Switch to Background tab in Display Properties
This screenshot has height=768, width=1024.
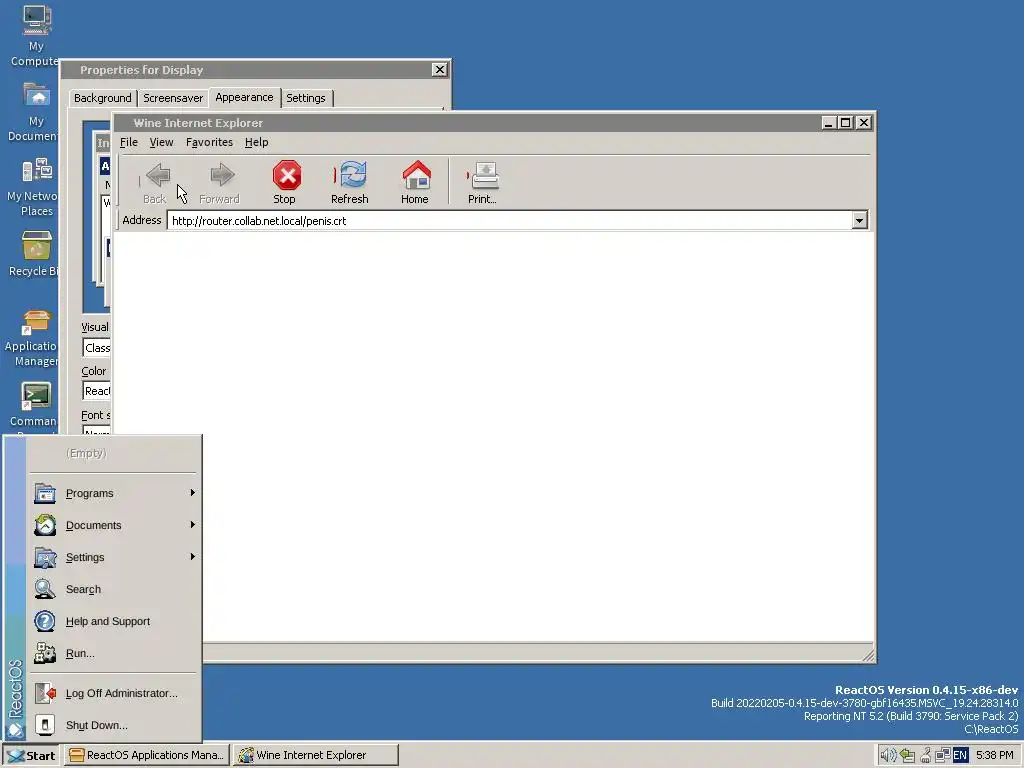pos(103,98)
